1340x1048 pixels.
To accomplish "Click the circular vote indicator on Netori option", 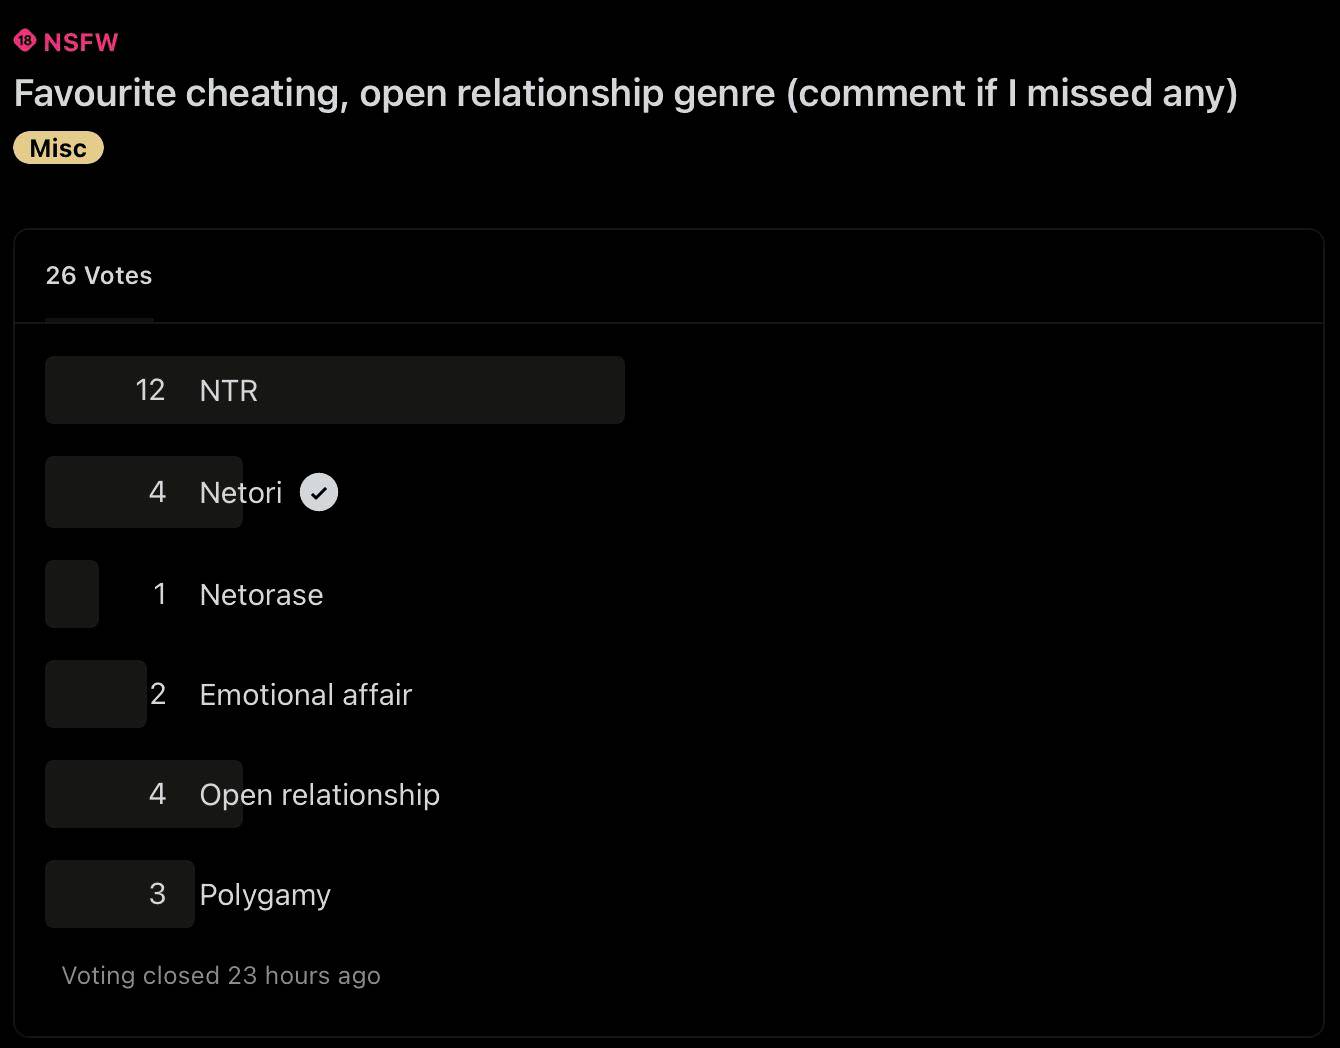I will point(318,492).
